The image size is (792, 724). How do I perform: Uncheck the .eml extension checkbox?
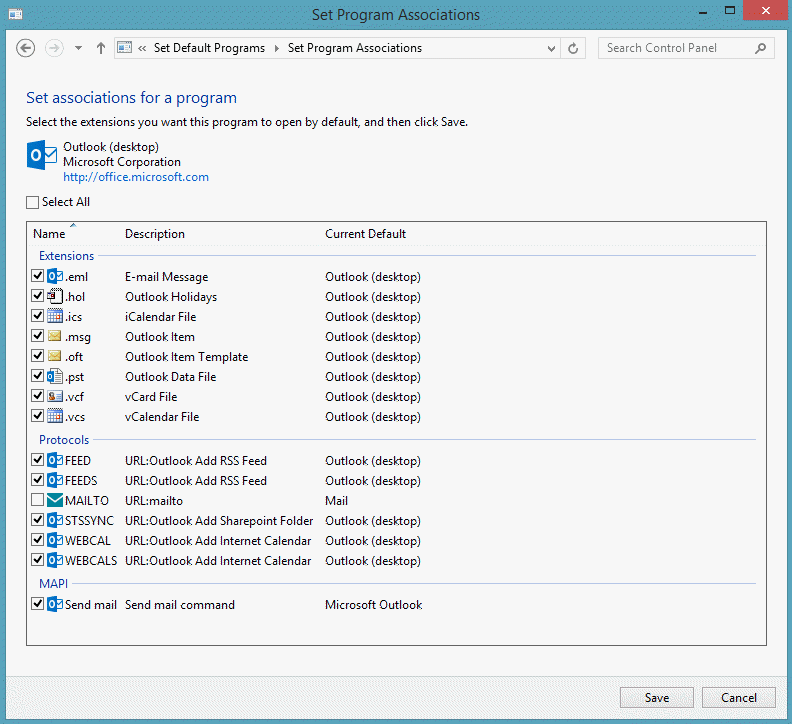37,276
